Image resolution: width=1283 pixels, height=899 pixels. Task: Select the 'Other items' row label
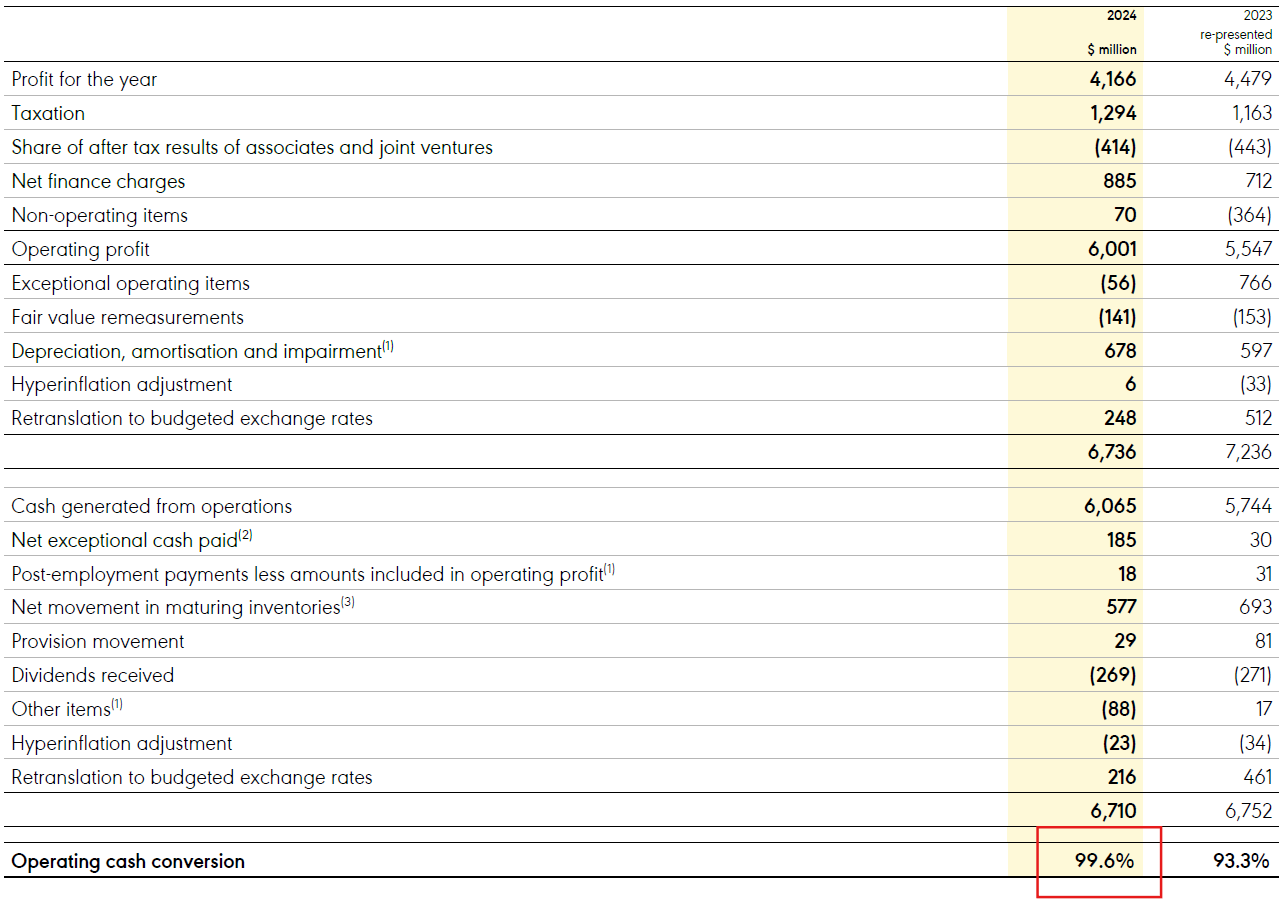pos(67,709)
